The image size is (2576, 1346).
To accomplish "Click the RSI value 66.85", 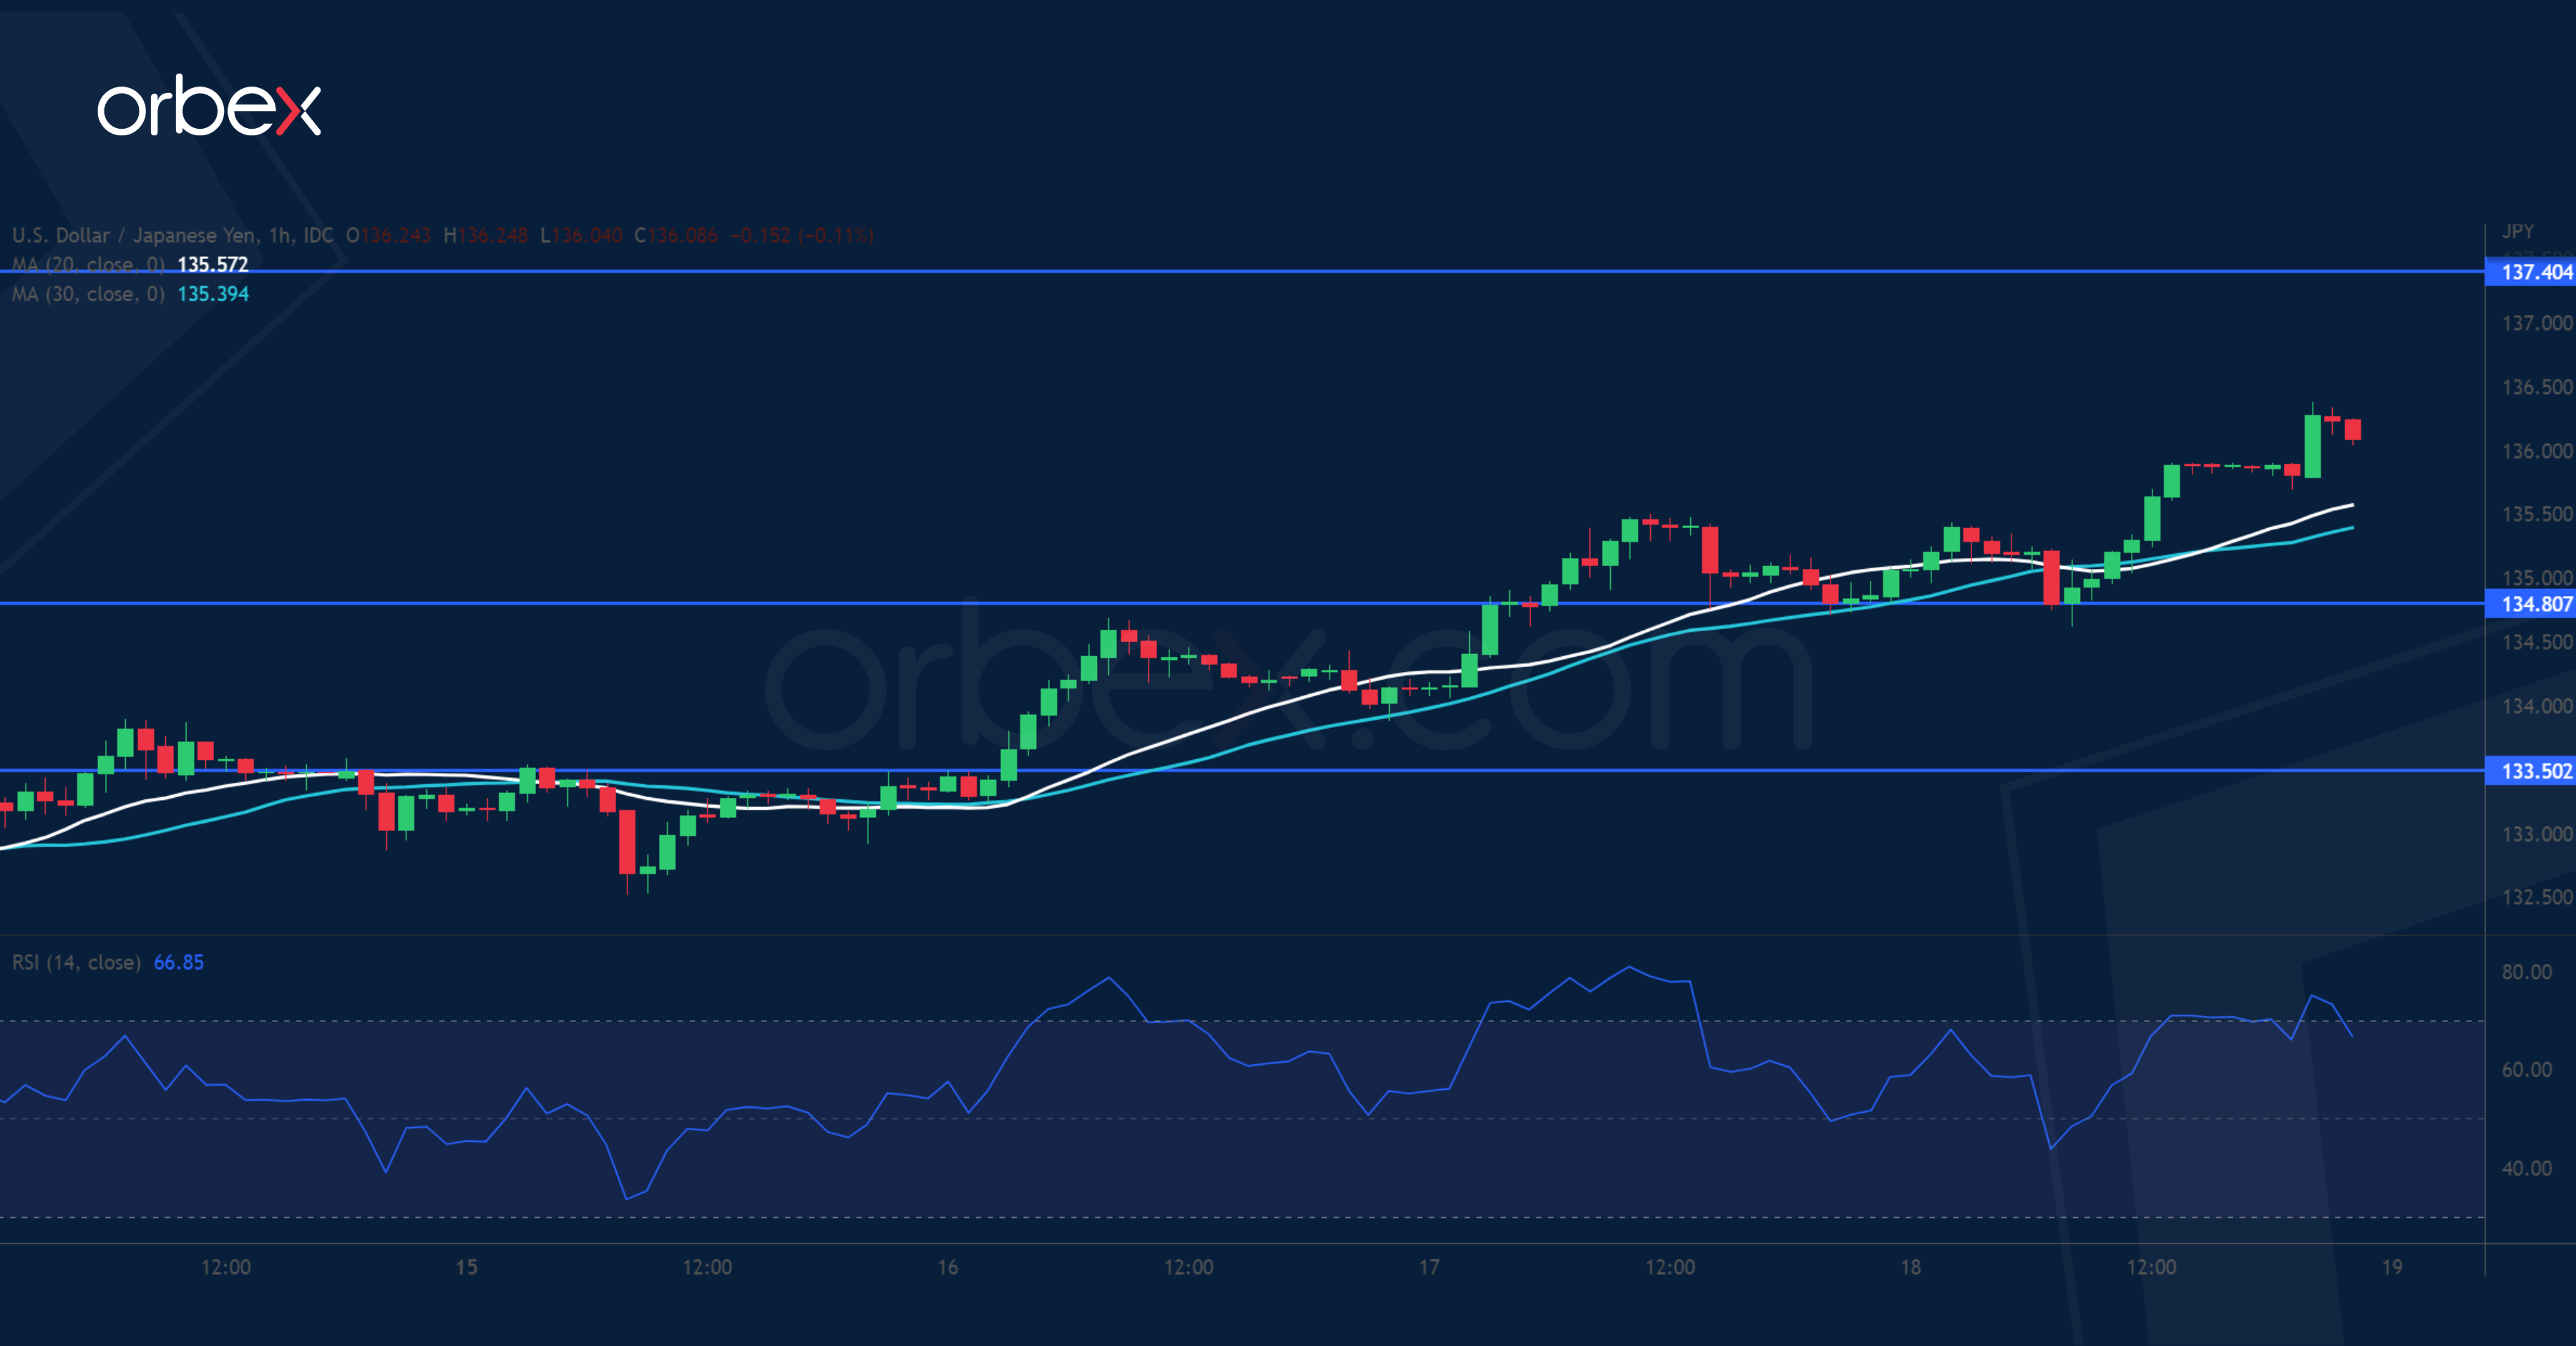I will (178, 962).
